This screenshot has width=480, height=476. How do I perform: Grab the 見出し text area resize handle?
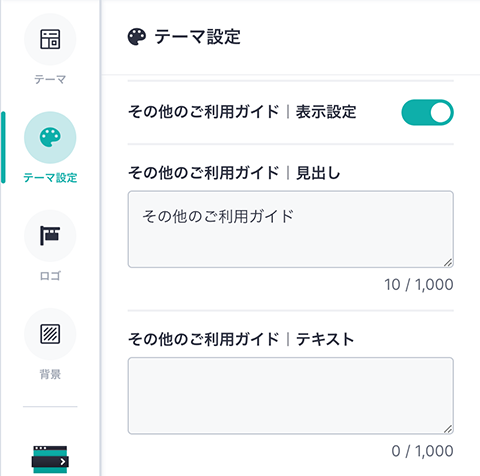(x=448, y=263)
